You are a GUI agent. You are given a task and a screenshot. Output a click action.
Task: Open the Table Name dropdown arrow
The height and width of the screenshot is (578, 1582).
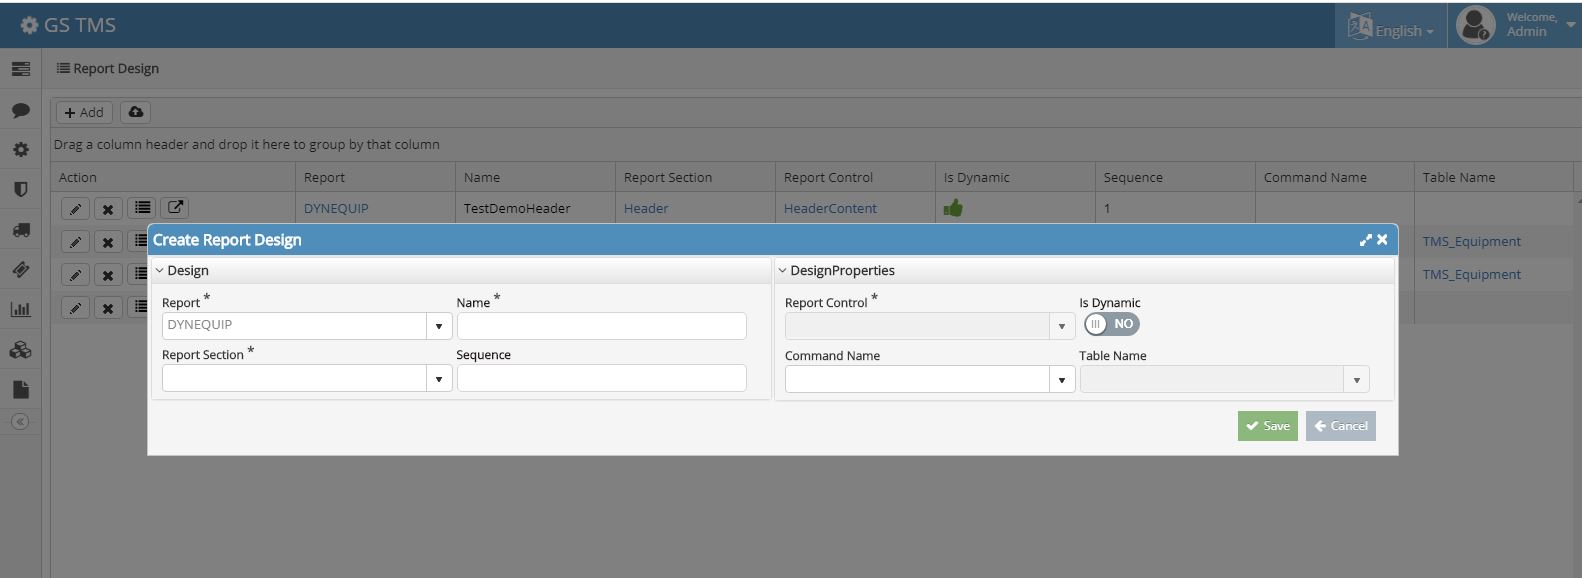tap(1357, 380)
